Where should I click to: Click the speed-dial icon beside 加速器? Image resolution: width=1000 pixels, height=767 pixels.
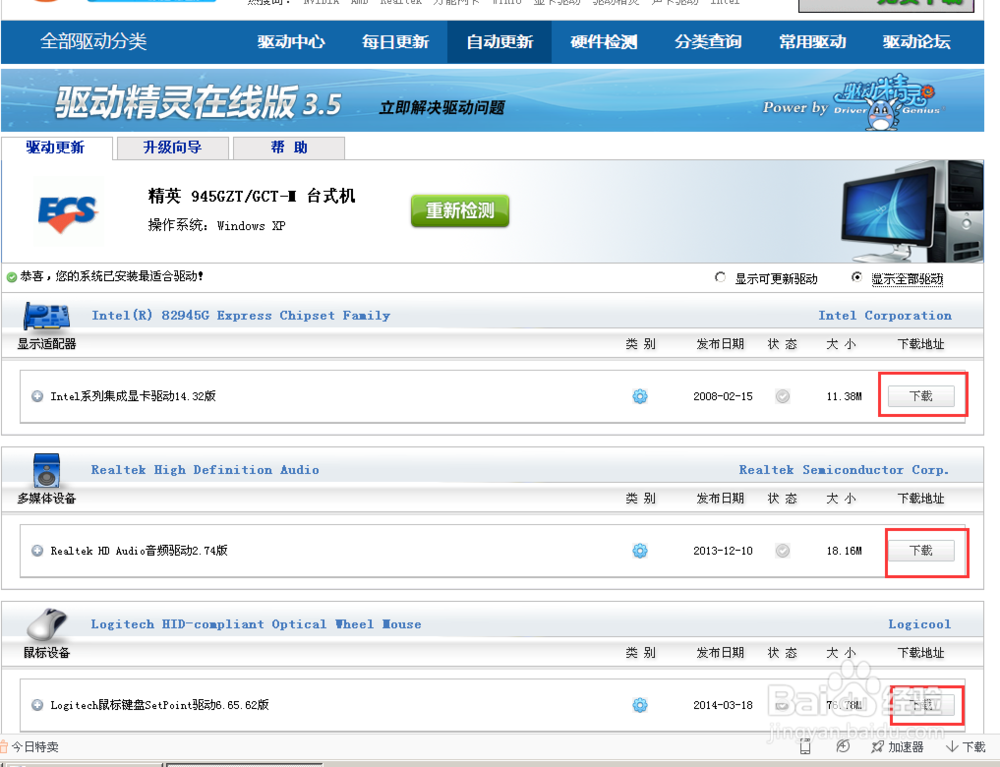click(842, 747)
